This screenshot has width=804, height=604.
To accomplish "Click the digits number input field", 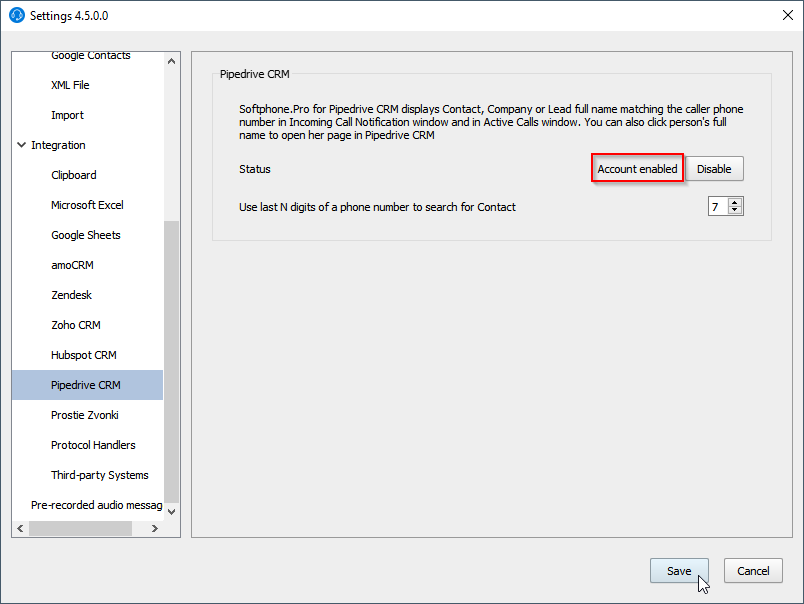I will 717,207.
